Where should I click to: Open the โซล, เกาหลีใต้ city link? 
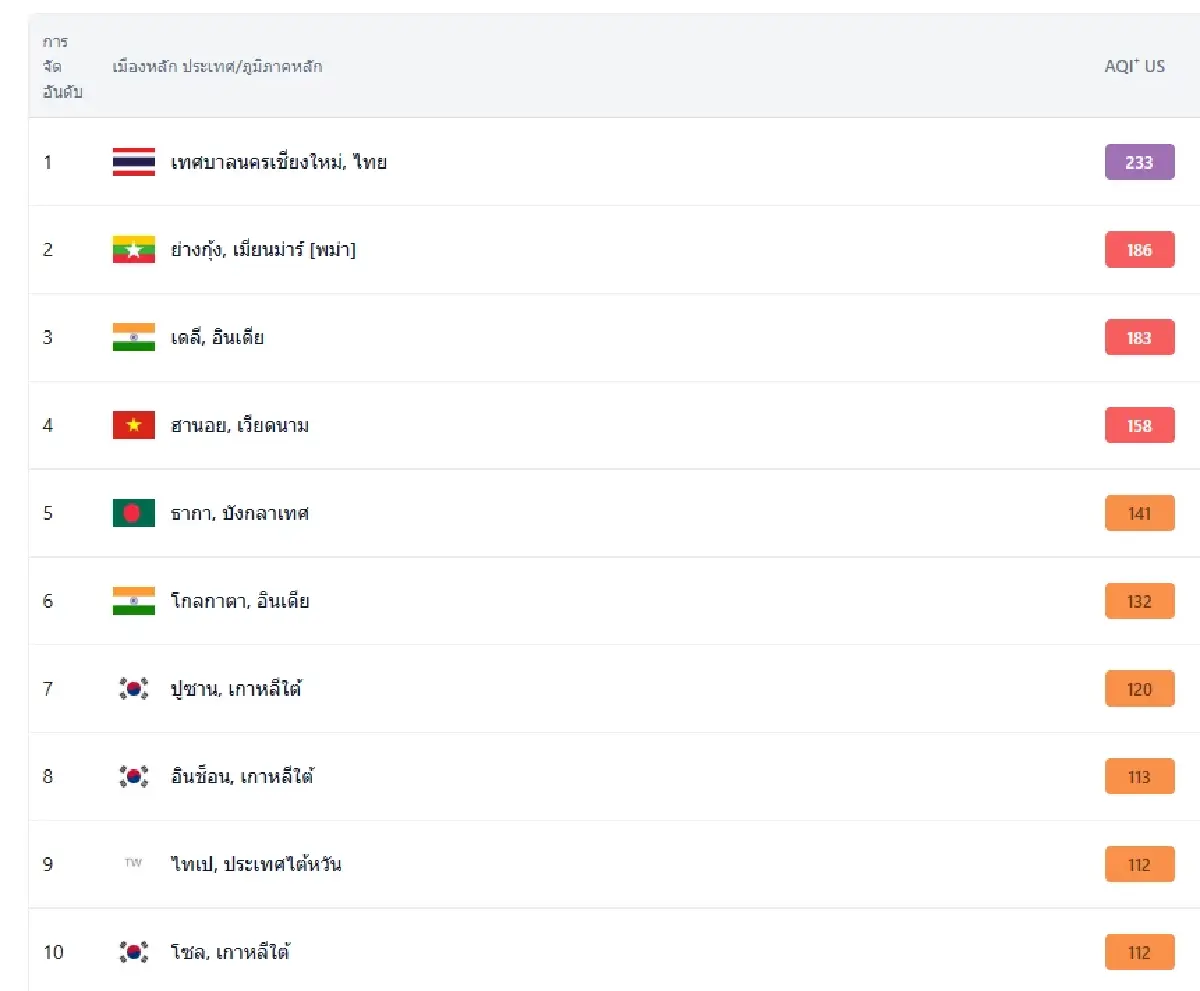click(230, 952)
